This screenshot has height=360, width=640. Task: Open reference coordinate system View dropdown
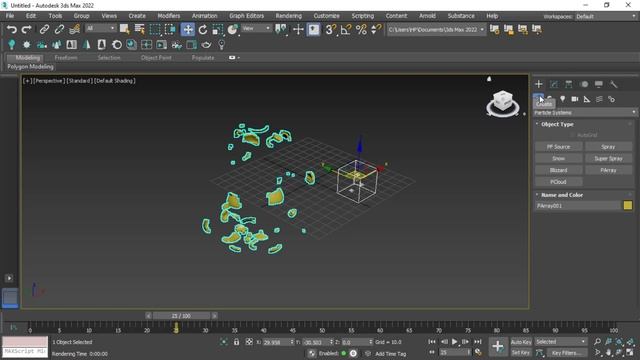coord(256,28)
